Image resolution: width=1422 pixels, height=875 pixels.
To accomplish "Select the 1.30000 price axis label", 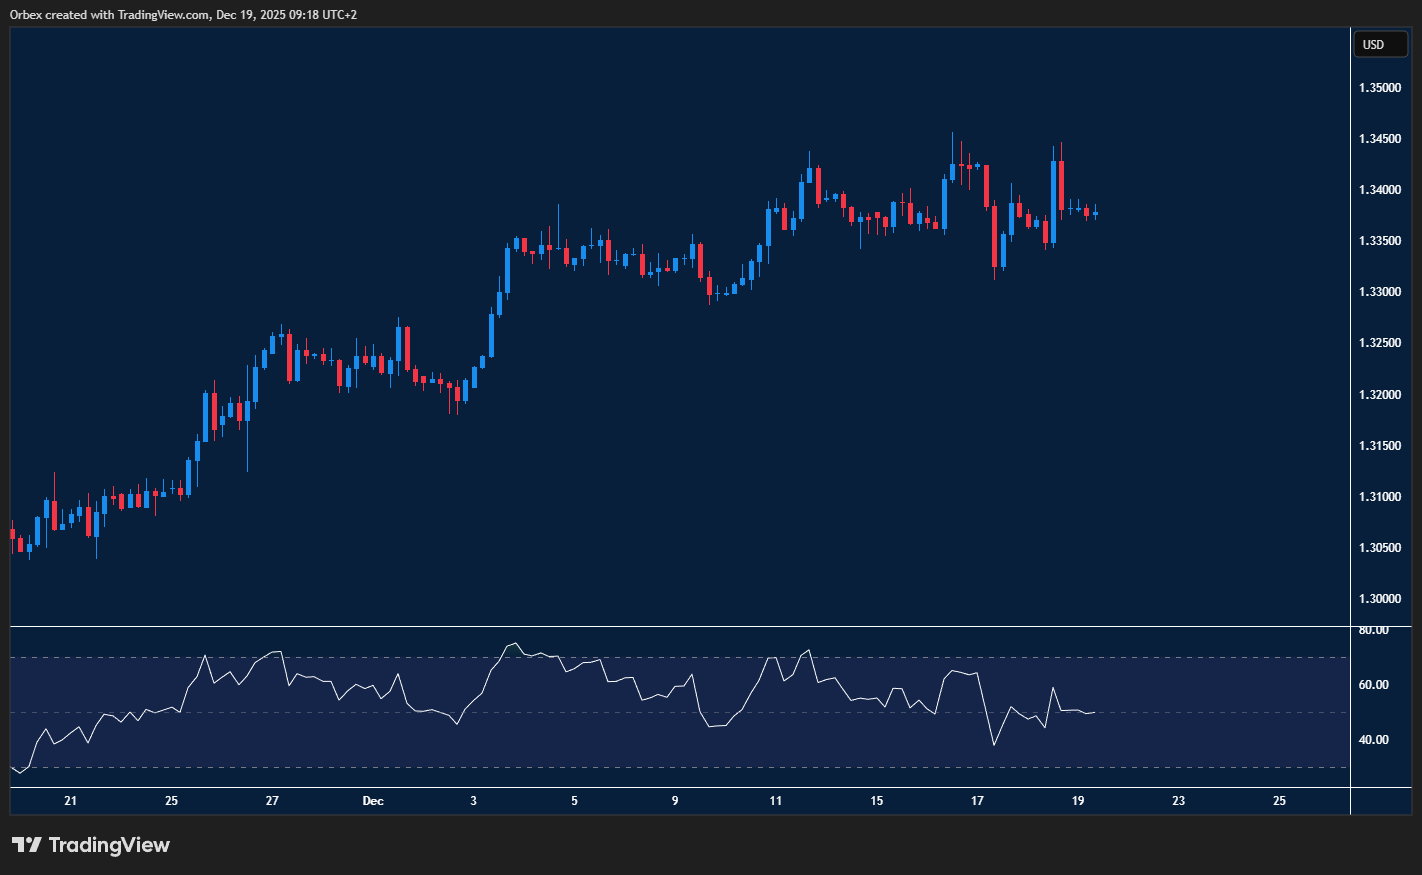I will [x=1379, y=599].
